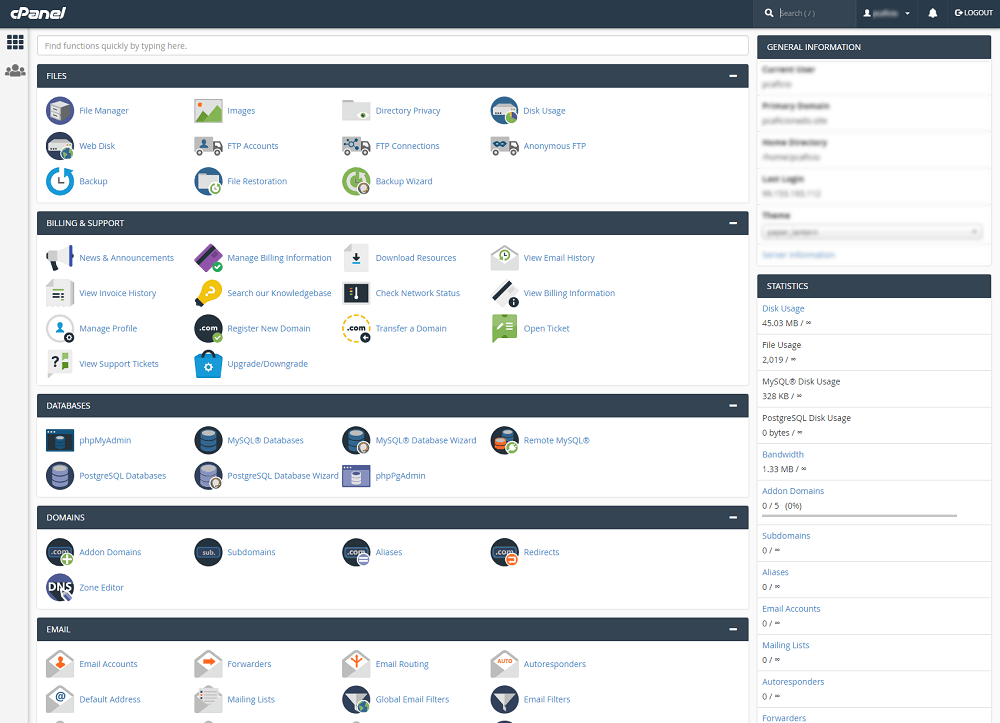Open the Anonymous FTP link

click(554, 146)
